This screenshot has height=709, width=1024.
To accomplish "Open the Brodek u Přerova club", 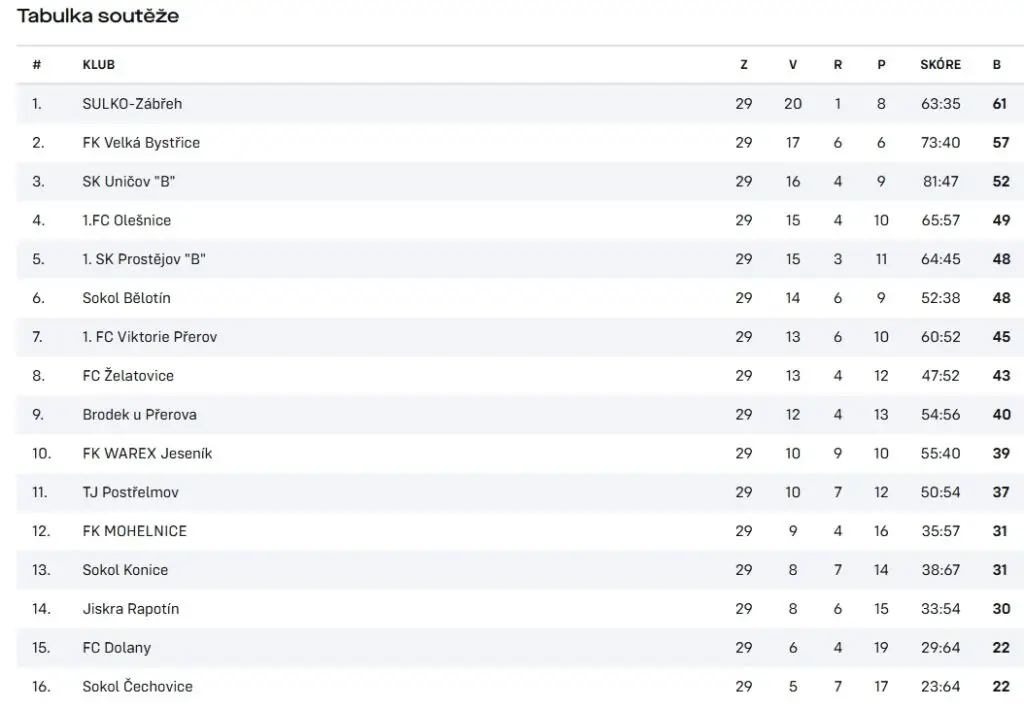I will point(139,415).
